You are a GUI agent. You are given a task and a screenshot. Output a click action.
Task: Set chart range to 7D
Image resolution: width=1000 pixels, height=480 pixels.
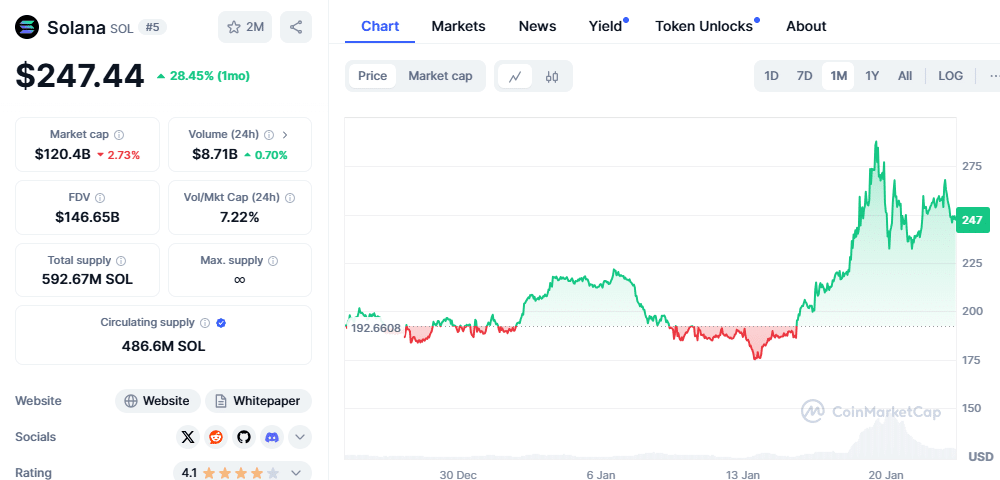(x=805, y=76)
